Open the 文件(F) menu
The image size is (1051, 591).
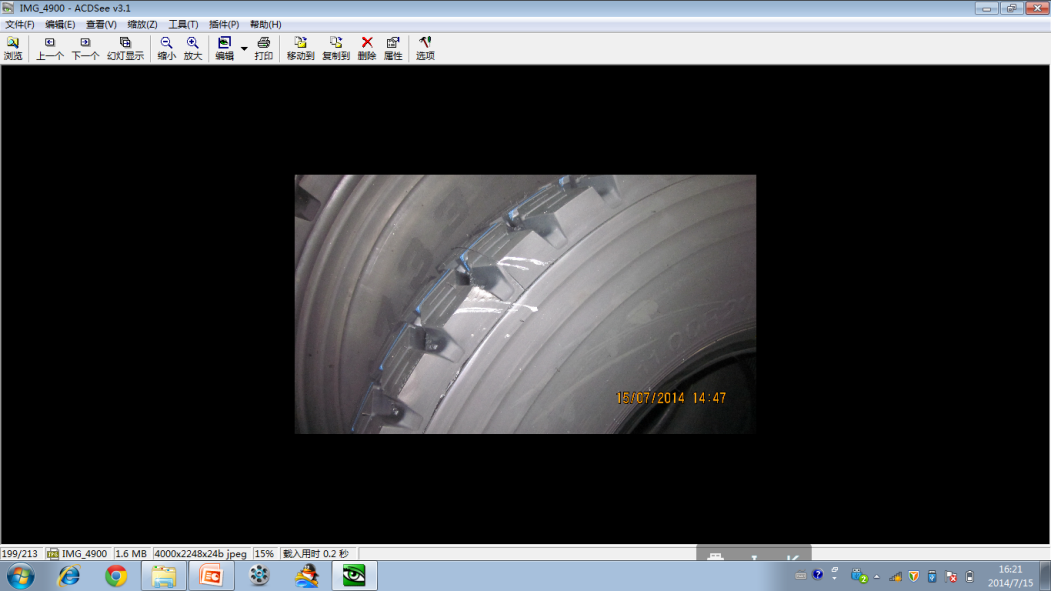pyautogui.click(x=20, y=24)
